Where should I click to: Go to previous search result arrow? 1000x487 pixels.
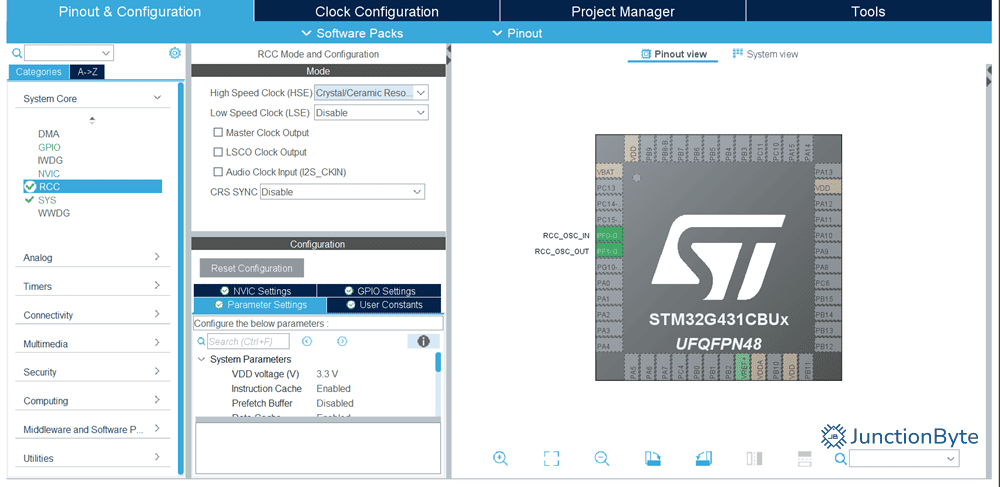click(x=307, y=342)
